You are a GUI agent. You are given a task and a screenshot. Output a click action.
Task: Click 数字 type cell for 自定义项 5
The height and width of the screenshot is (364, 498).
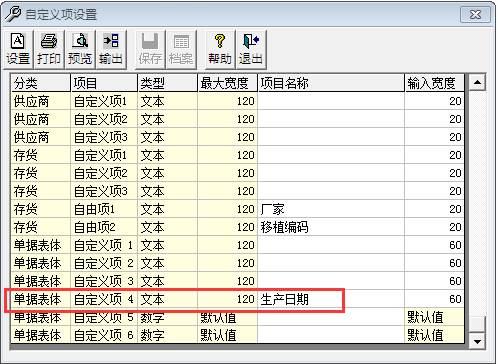click(x=168, y=317)
